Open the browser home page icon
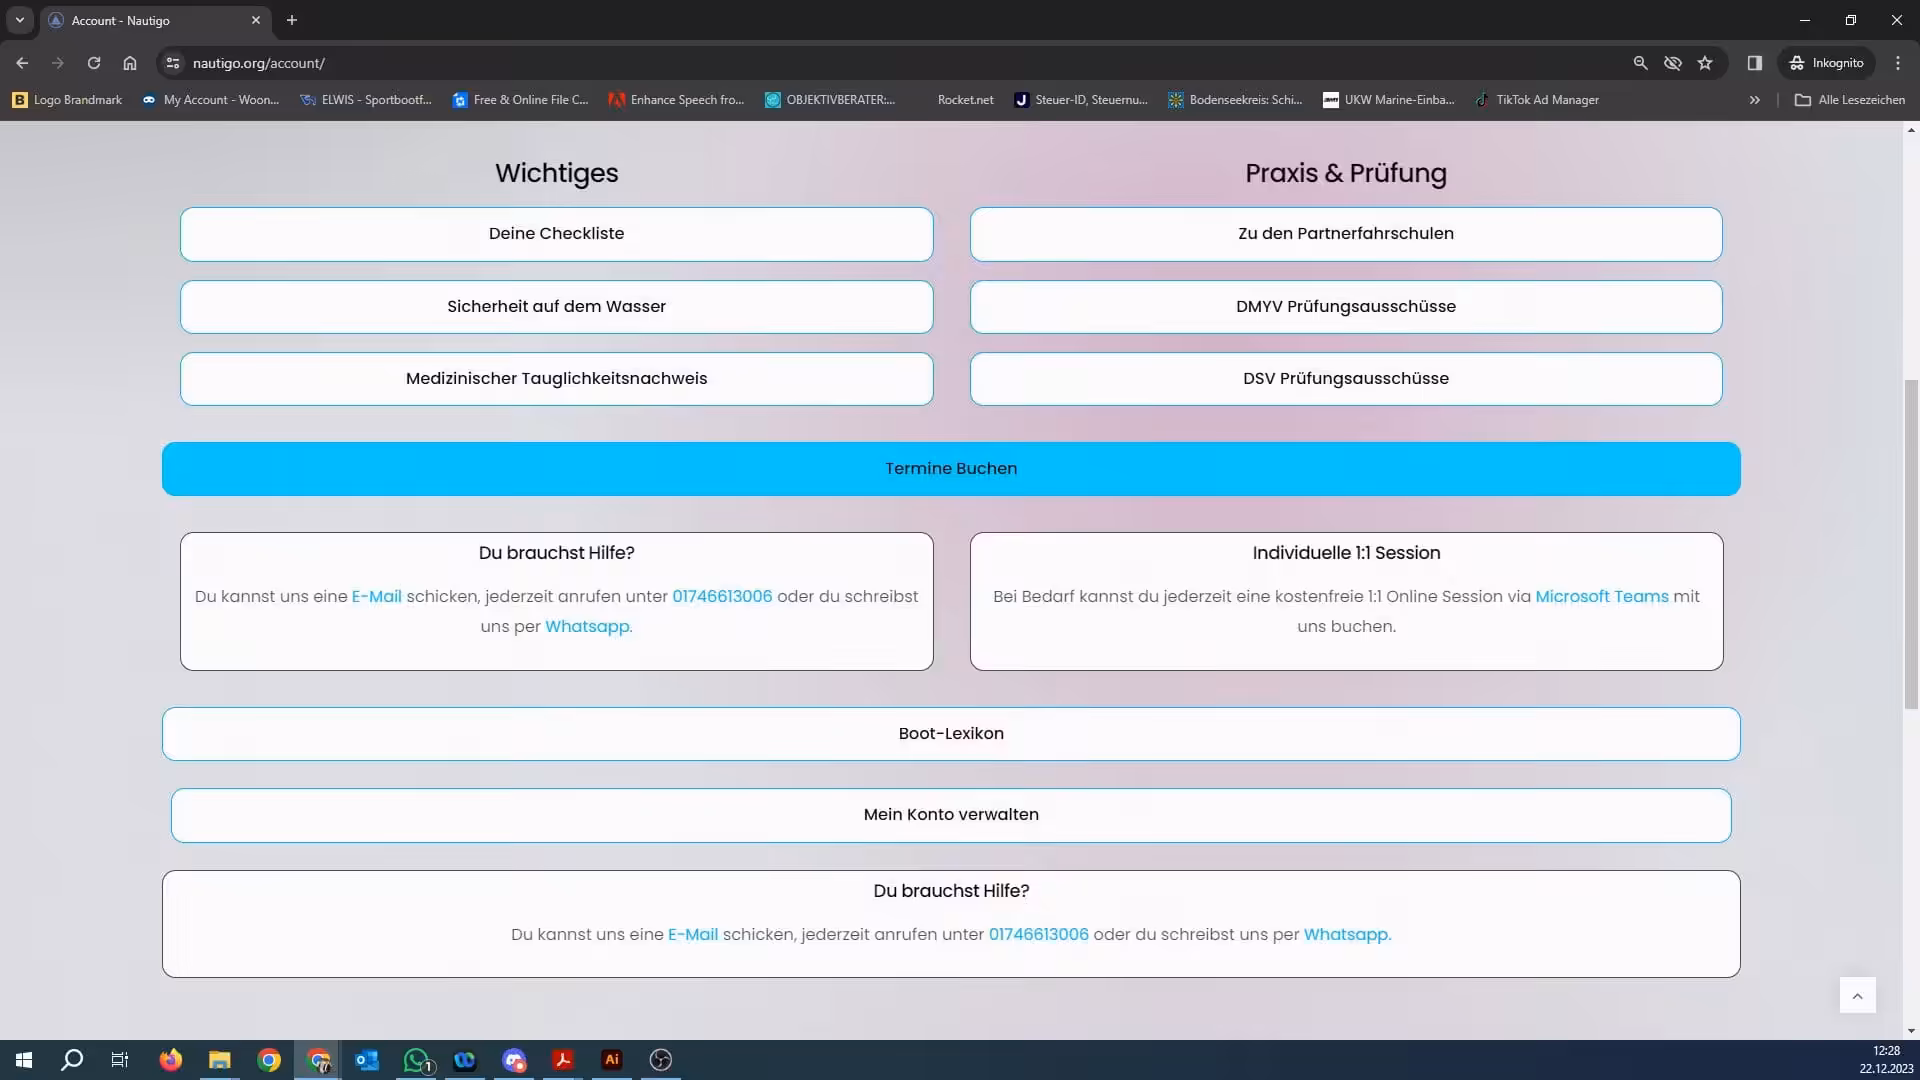 [x=130, y=63]
